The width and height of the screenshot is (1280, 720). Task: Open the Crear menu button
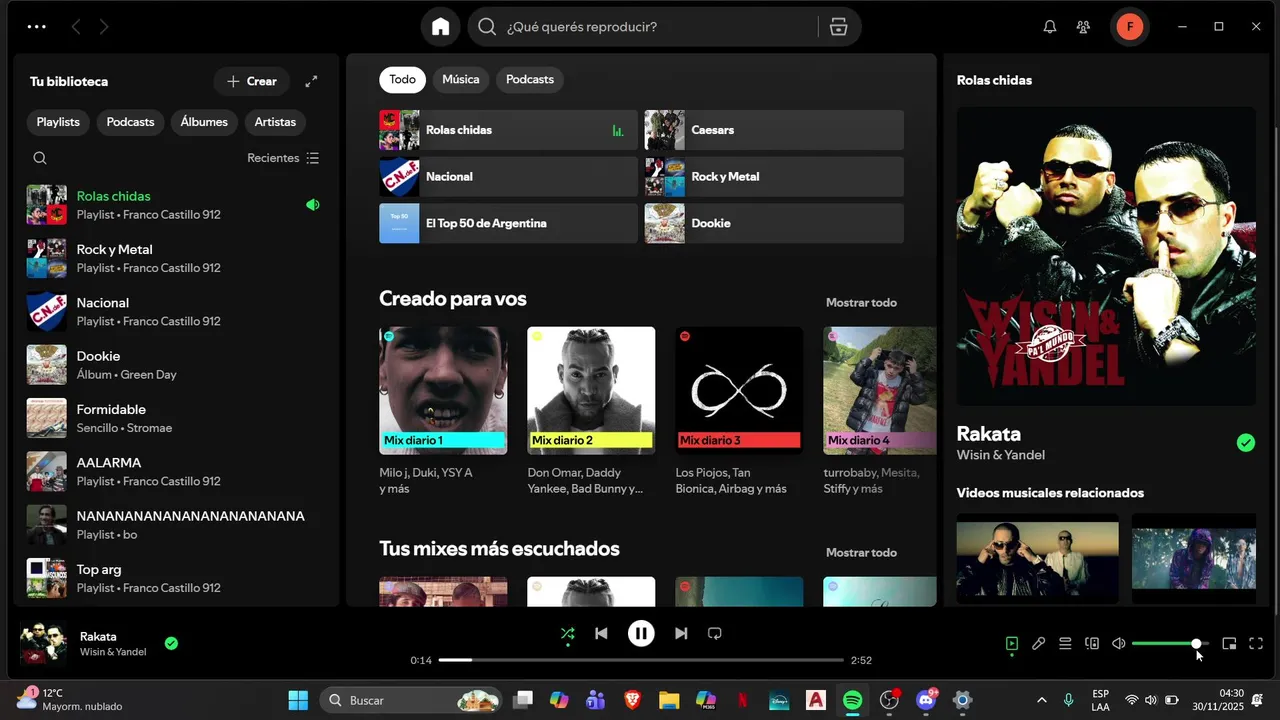(x=251, y=81)
